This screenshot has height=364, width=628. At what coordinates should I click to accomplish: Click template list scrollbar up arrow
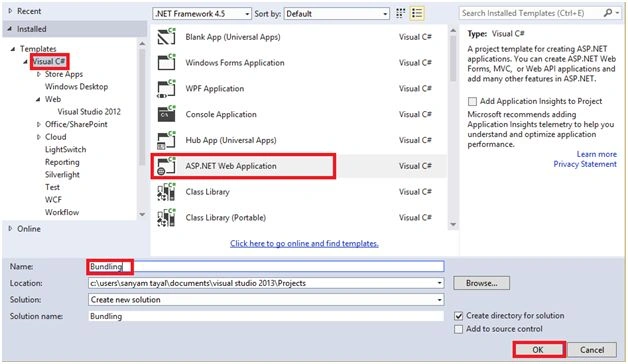point(453,30)
